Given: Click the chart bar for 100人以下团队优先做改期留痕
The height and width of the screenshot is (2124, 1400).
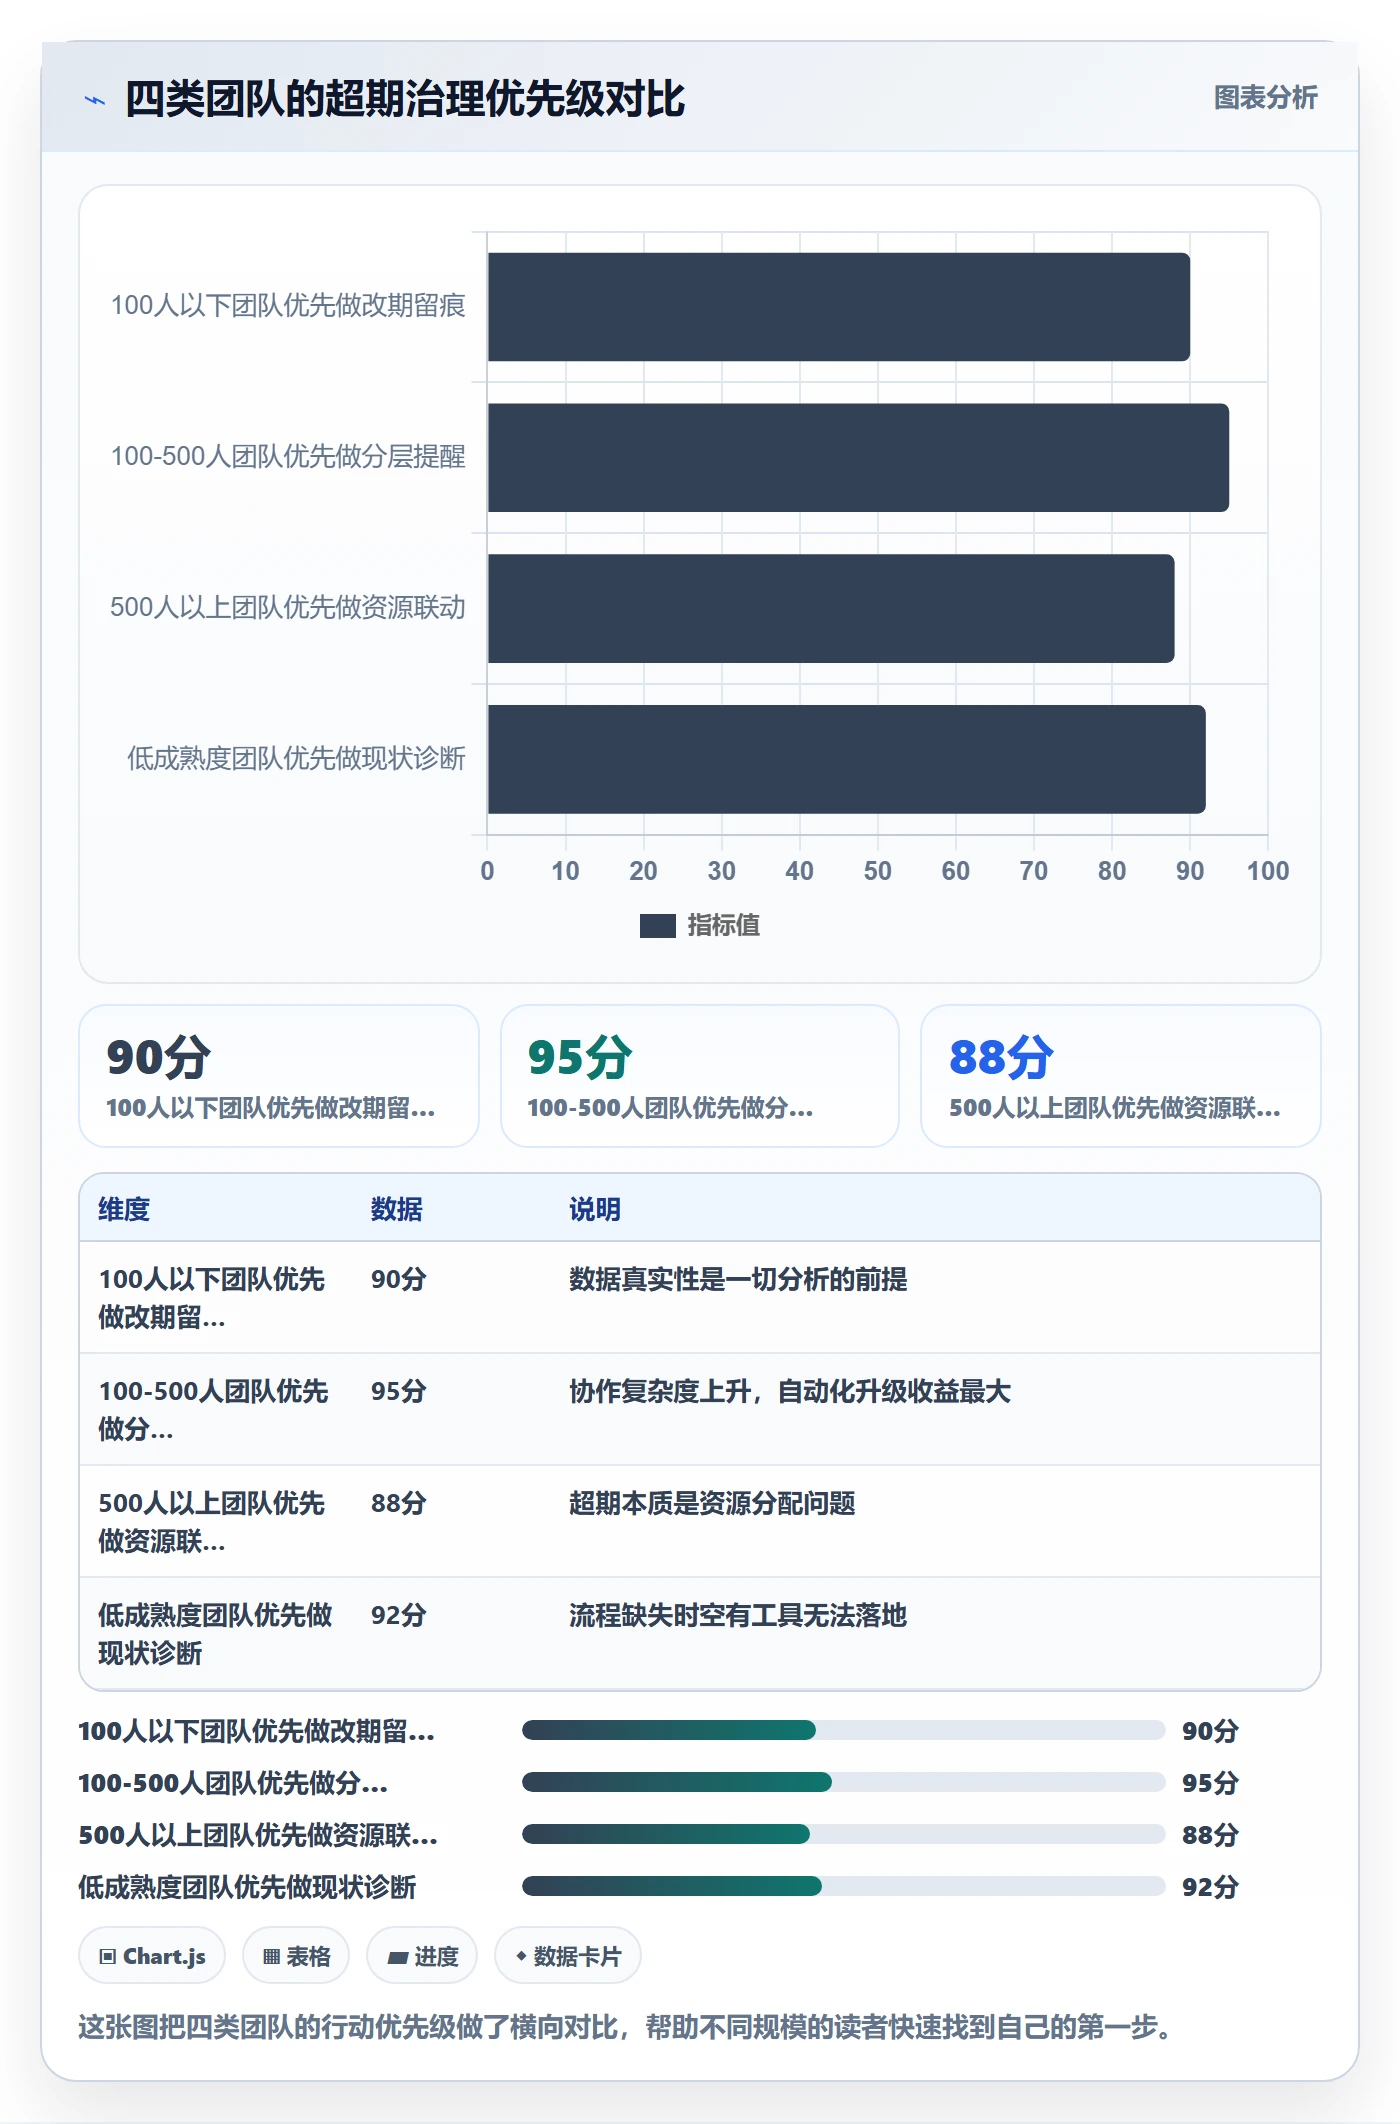Looking at the screenshot, I should (838, 307).
